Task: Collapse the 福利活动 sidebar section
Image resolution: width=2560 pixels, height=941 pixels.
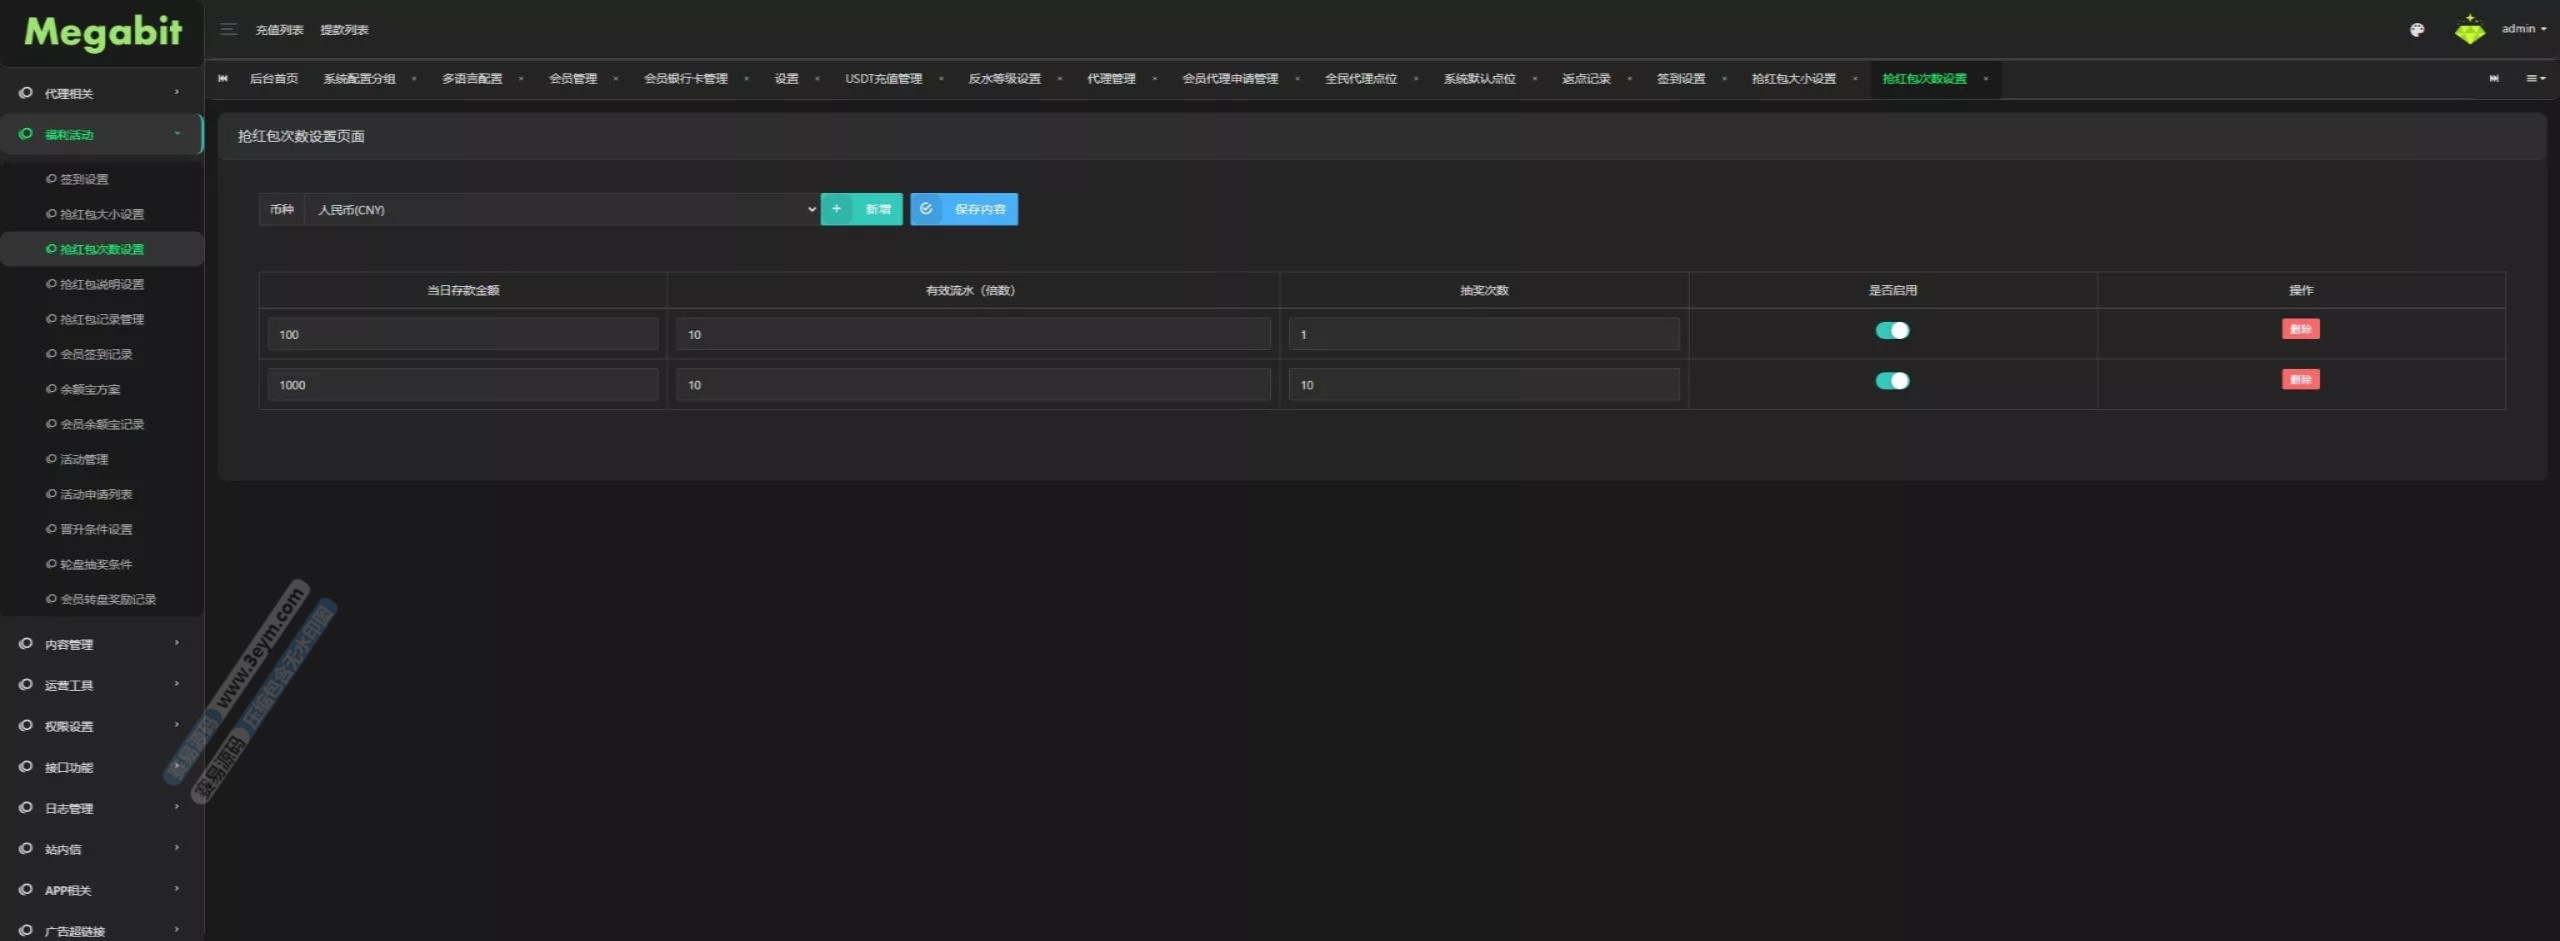Action: point(100,134)
